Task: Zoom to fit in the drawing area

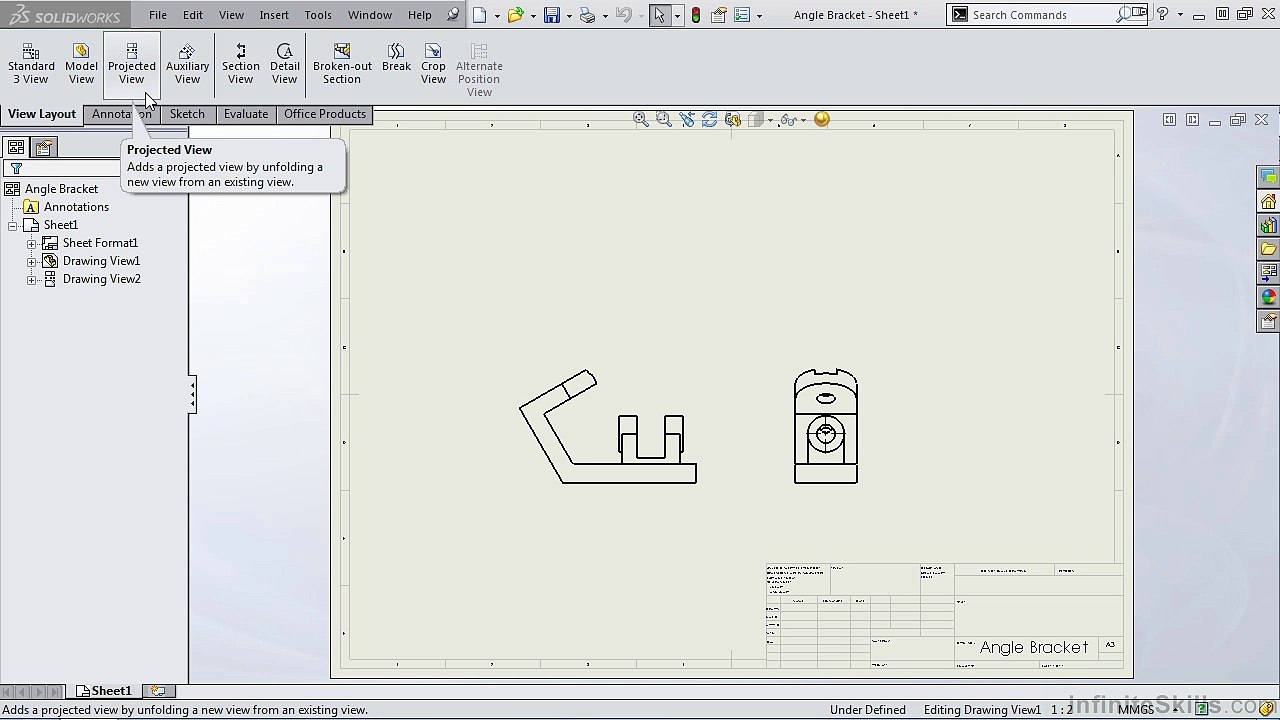Action: tap(640, 119)
